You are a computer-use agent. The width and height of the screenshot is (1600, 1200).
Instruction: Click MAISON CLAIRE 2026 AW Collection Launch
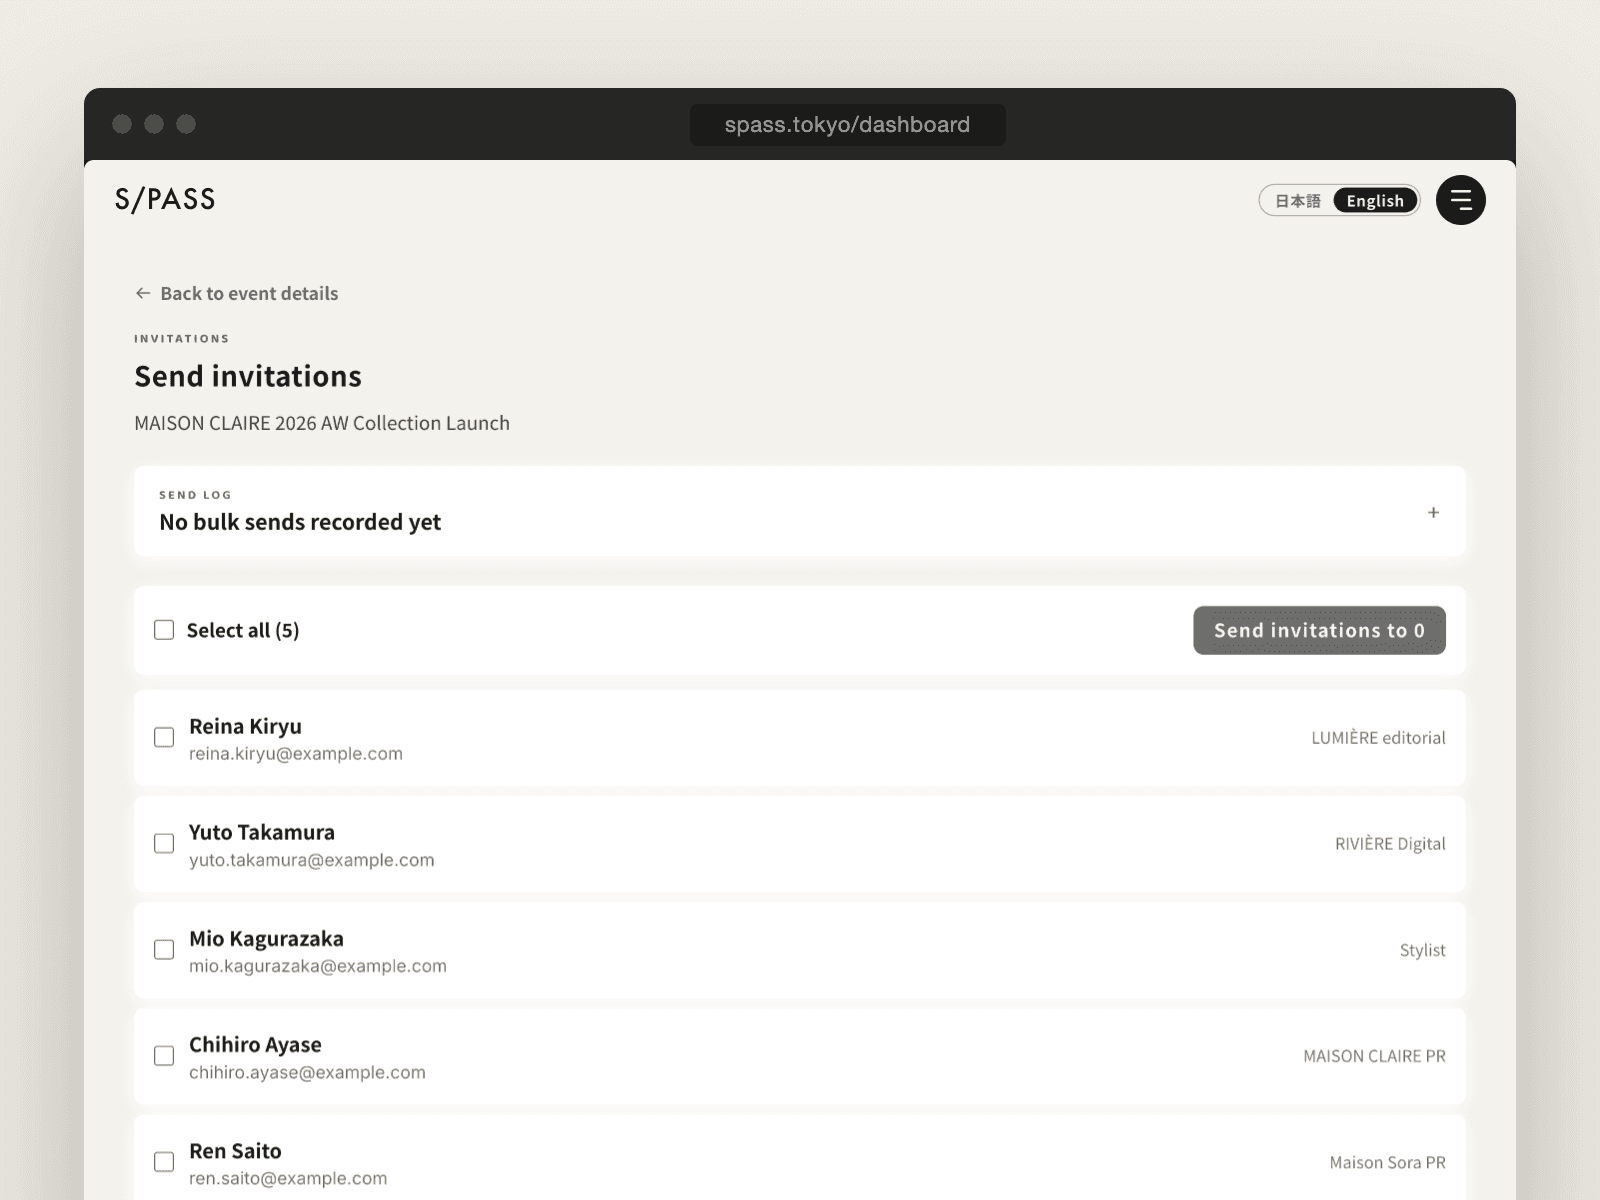[x=322, y=423]
